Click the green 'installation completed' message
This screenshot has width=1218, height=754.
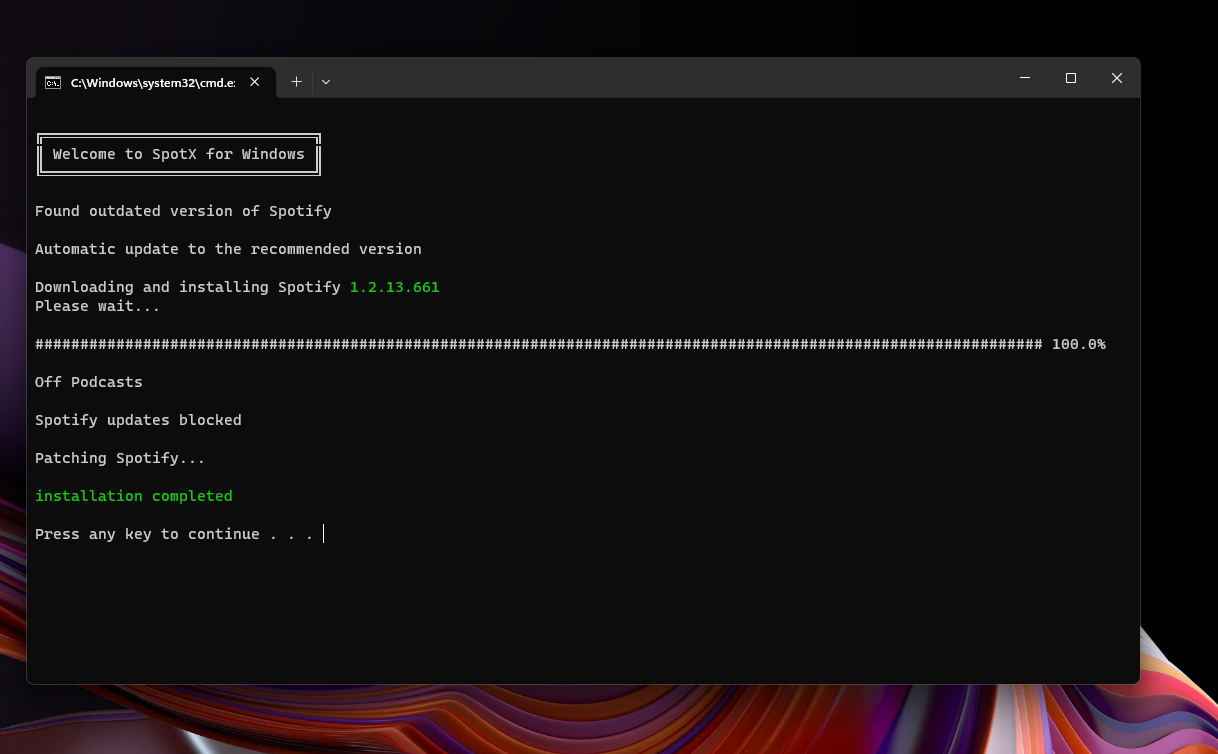click(134, 496)
